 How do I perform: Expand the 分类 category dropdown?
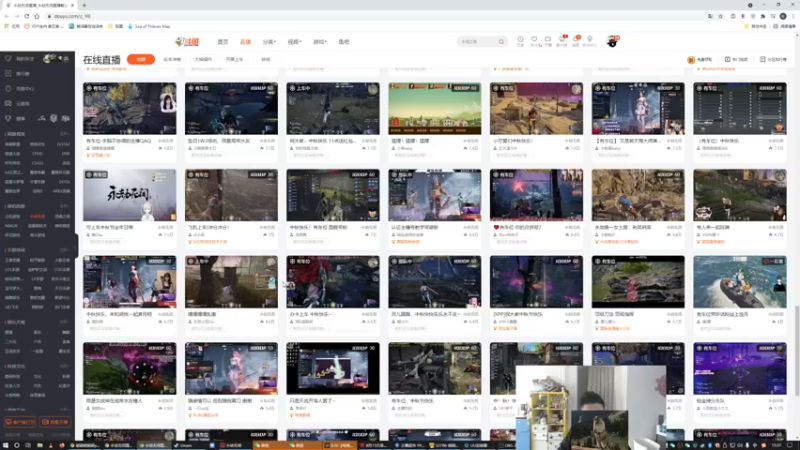(x=269, y=42)
